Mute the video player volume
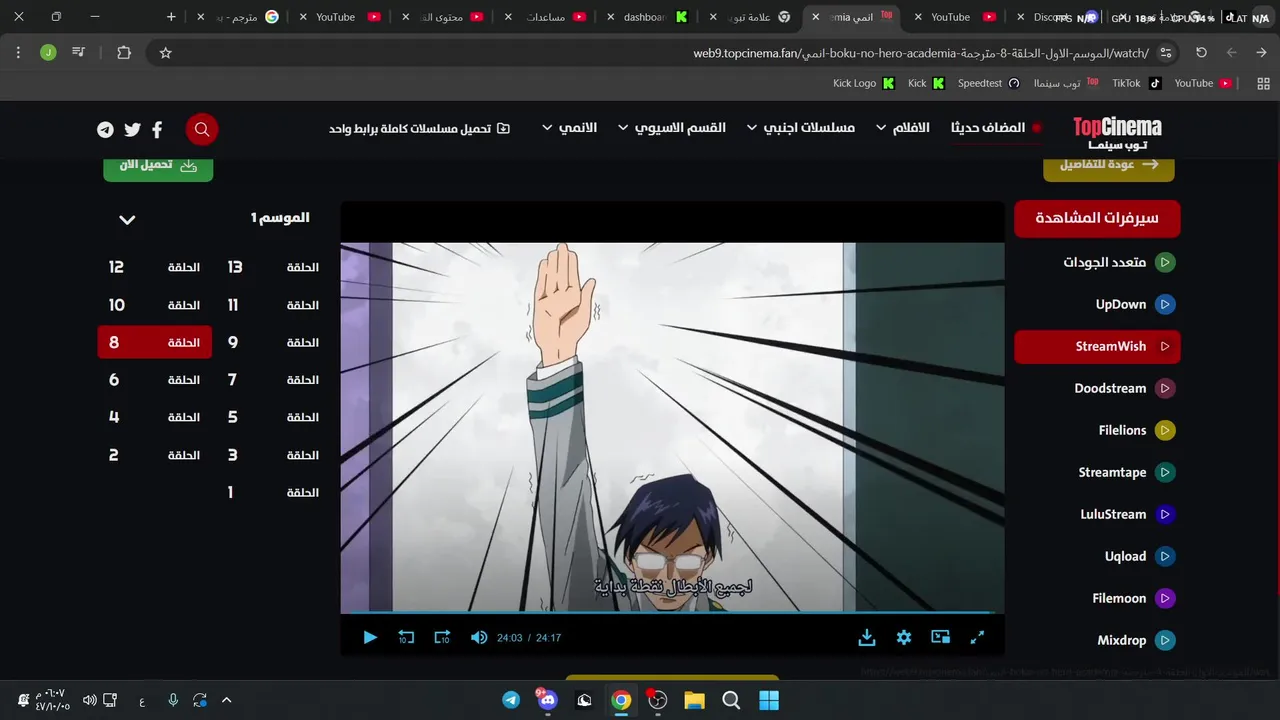Viewport: 1280px width, 720px height. click(x=479, y=637)
